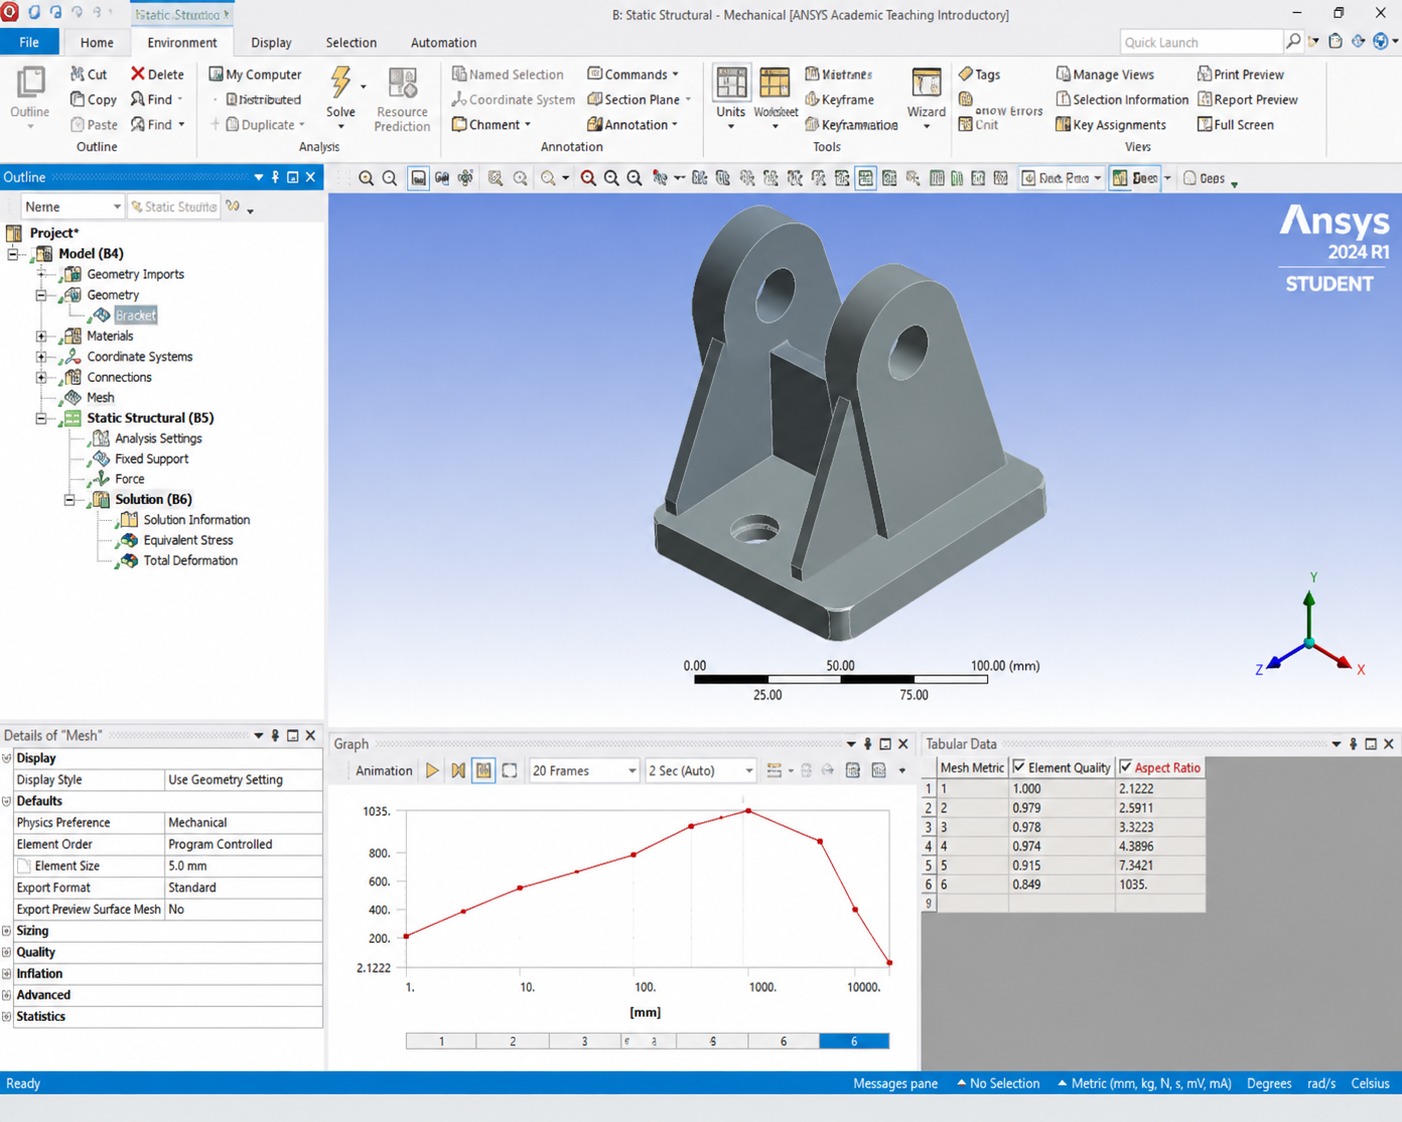Open the Environment tab
The image size is (1402, 1122).
[182, 42]
